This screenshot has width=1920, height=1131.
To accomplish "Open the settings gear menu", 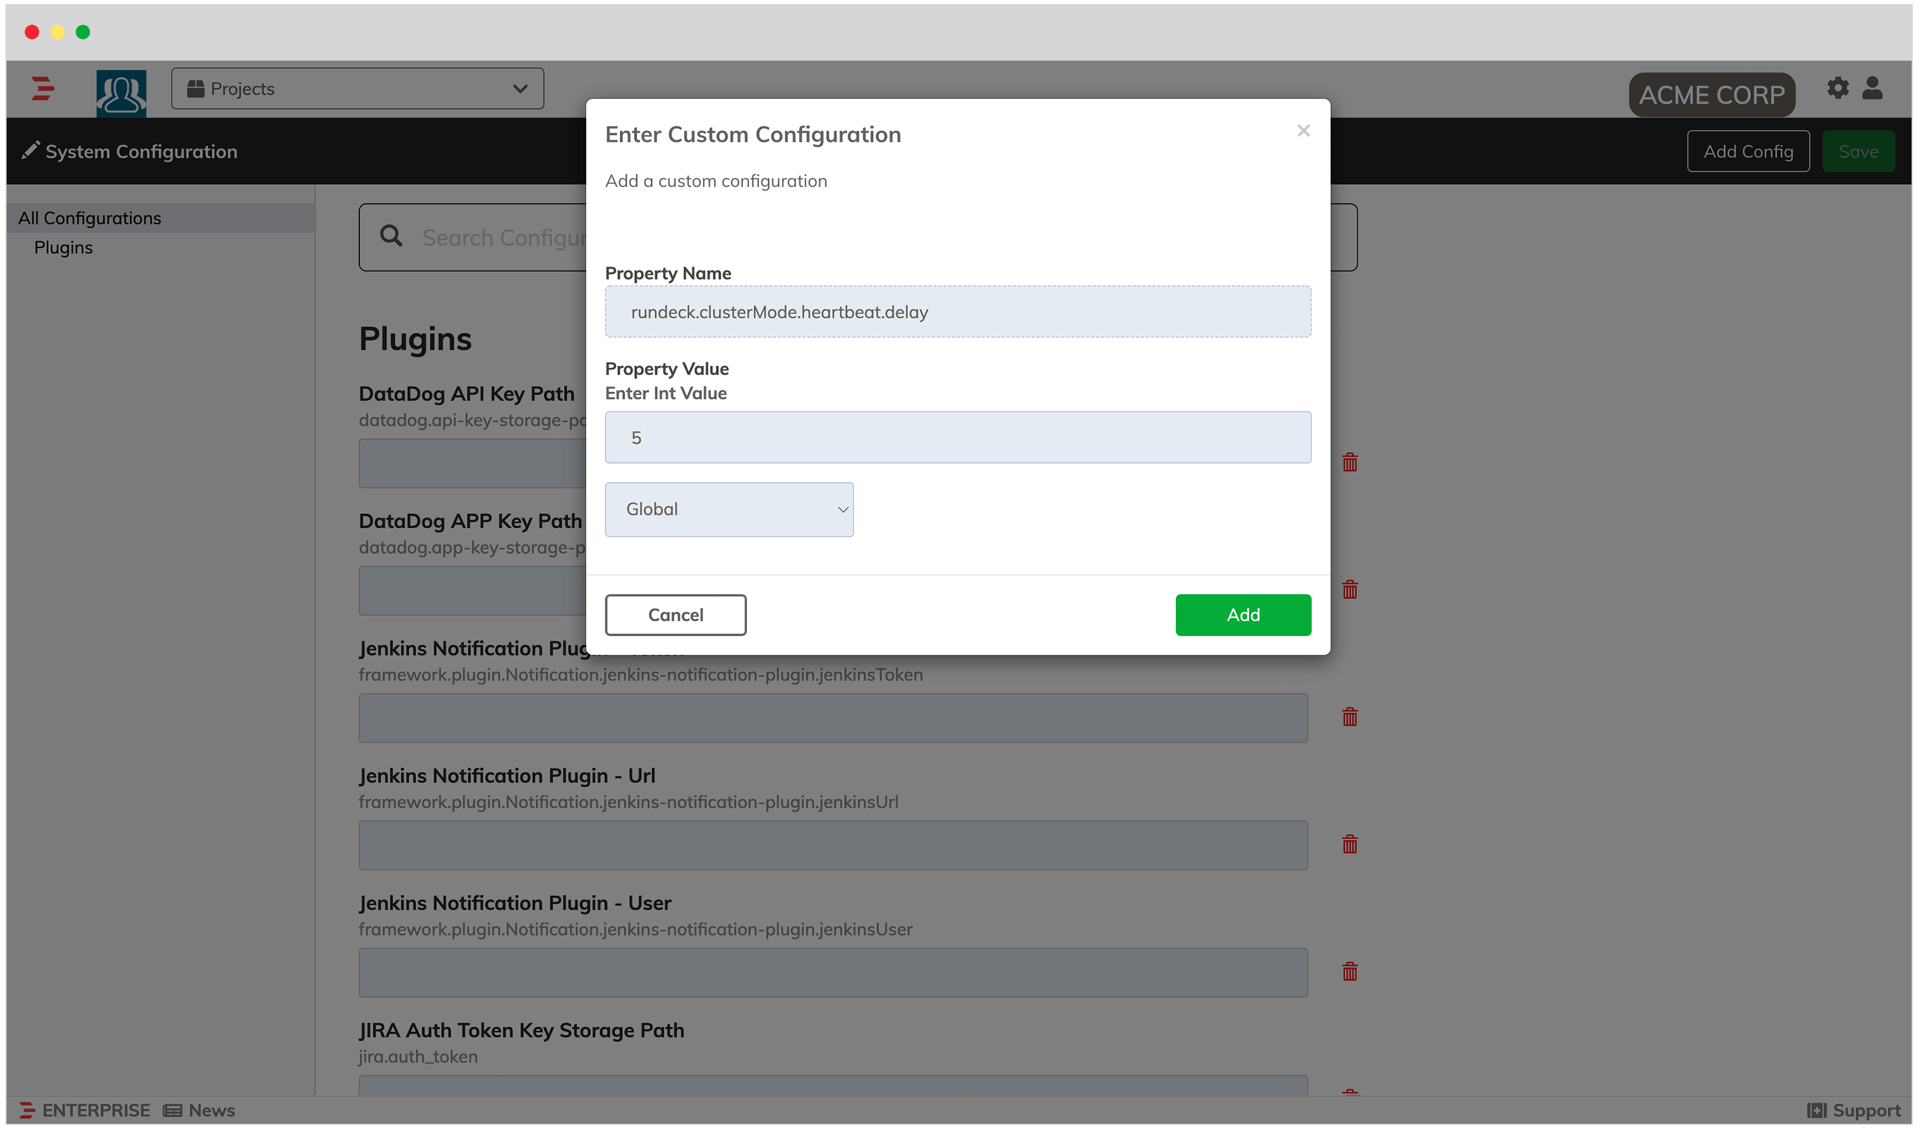I will click(x=1837, y=88).
